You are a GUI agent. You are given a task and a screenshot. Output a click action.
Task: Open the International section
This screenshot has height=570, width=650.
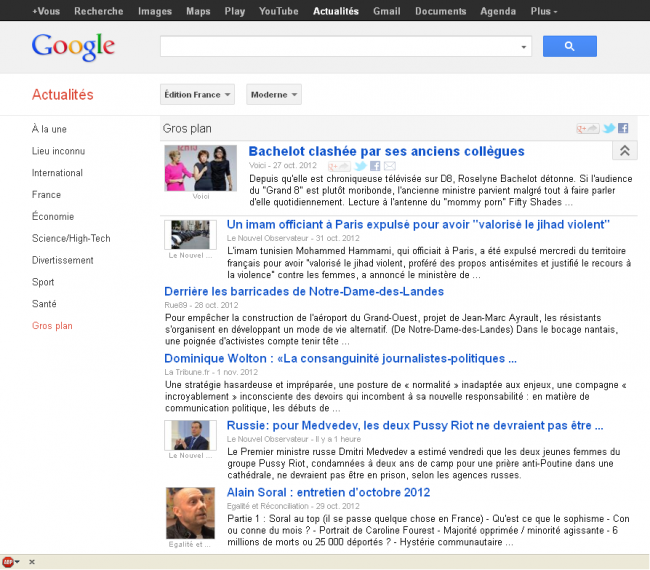[57, 173]
